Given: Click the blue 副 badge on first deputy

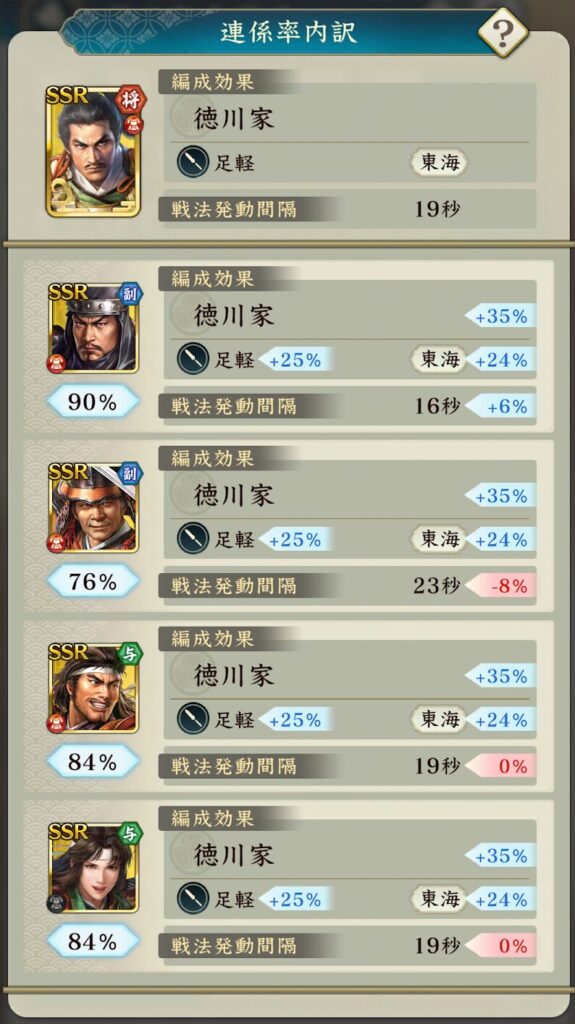Looking at the screenshot, I should click(x=130, y=293).
